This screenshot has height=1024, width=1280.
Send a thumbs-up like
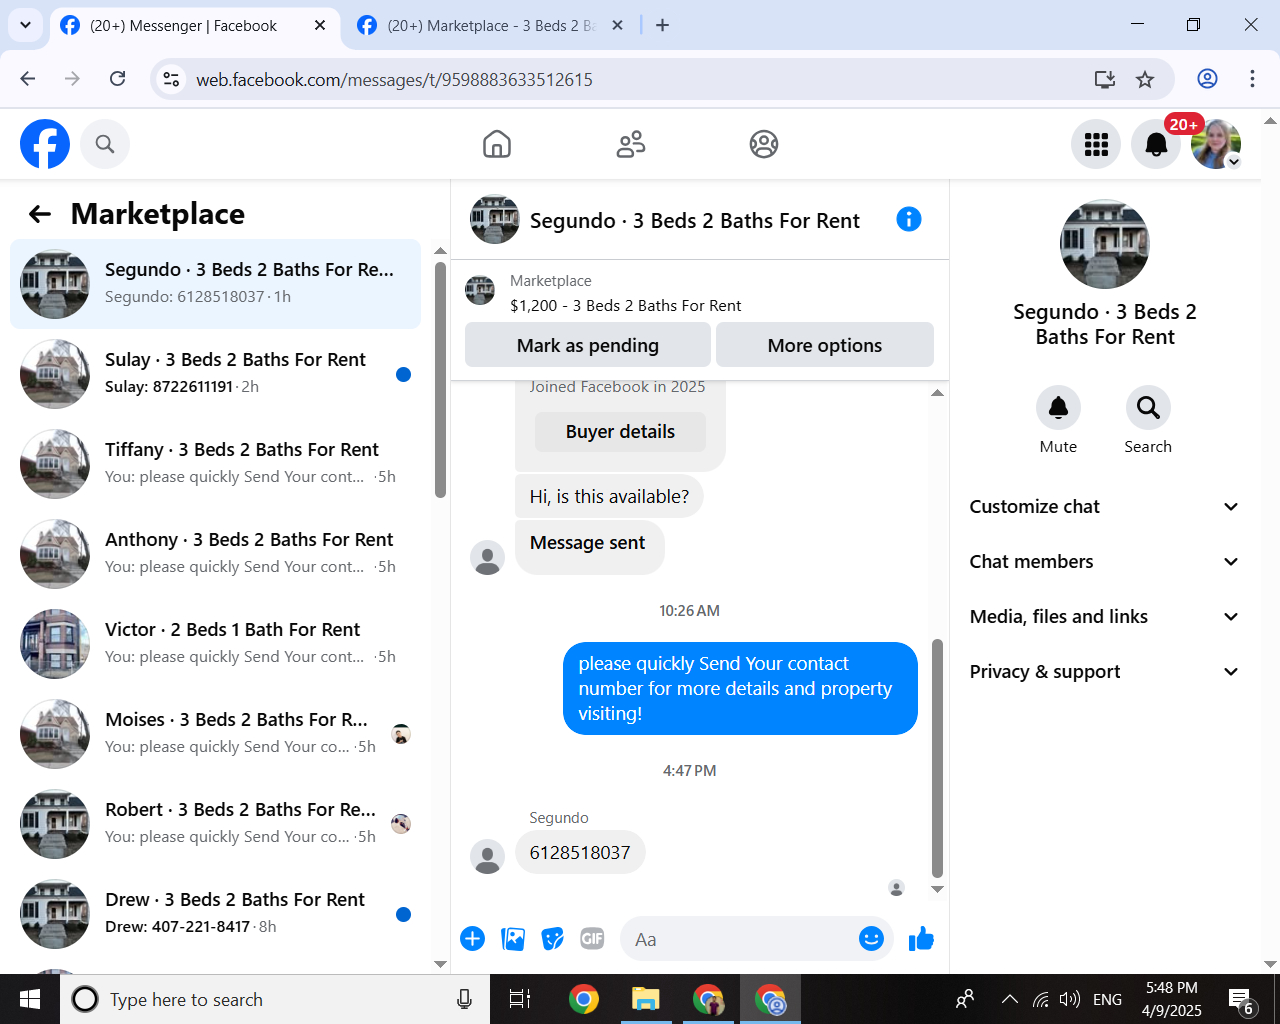tap(921, 939)
